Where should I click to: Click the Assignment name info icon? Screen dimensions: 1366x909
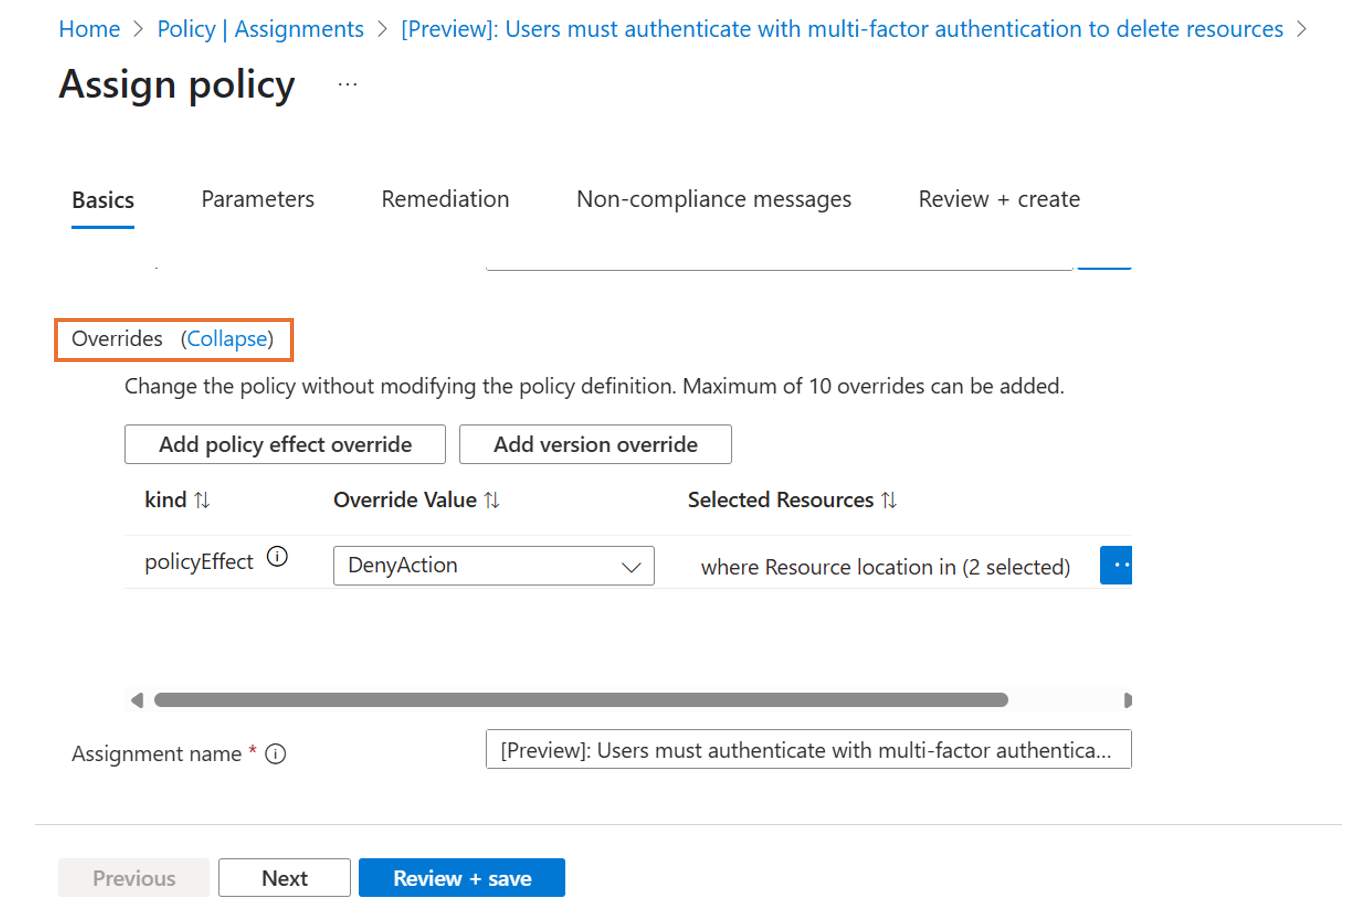coord(276,754)
